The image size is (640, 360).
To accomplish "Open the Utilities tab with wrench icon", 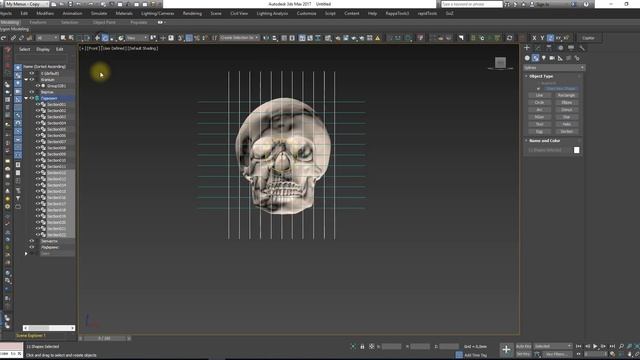I will pyautogui.click(x=582, y=48).
